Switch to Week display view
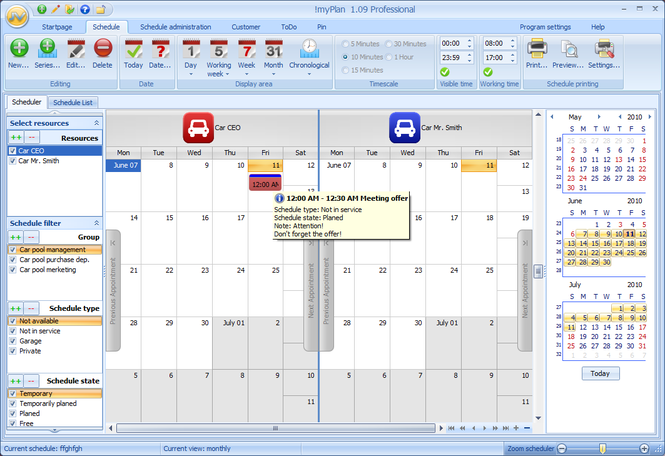The image size is (665, 456). coord(247,49)
